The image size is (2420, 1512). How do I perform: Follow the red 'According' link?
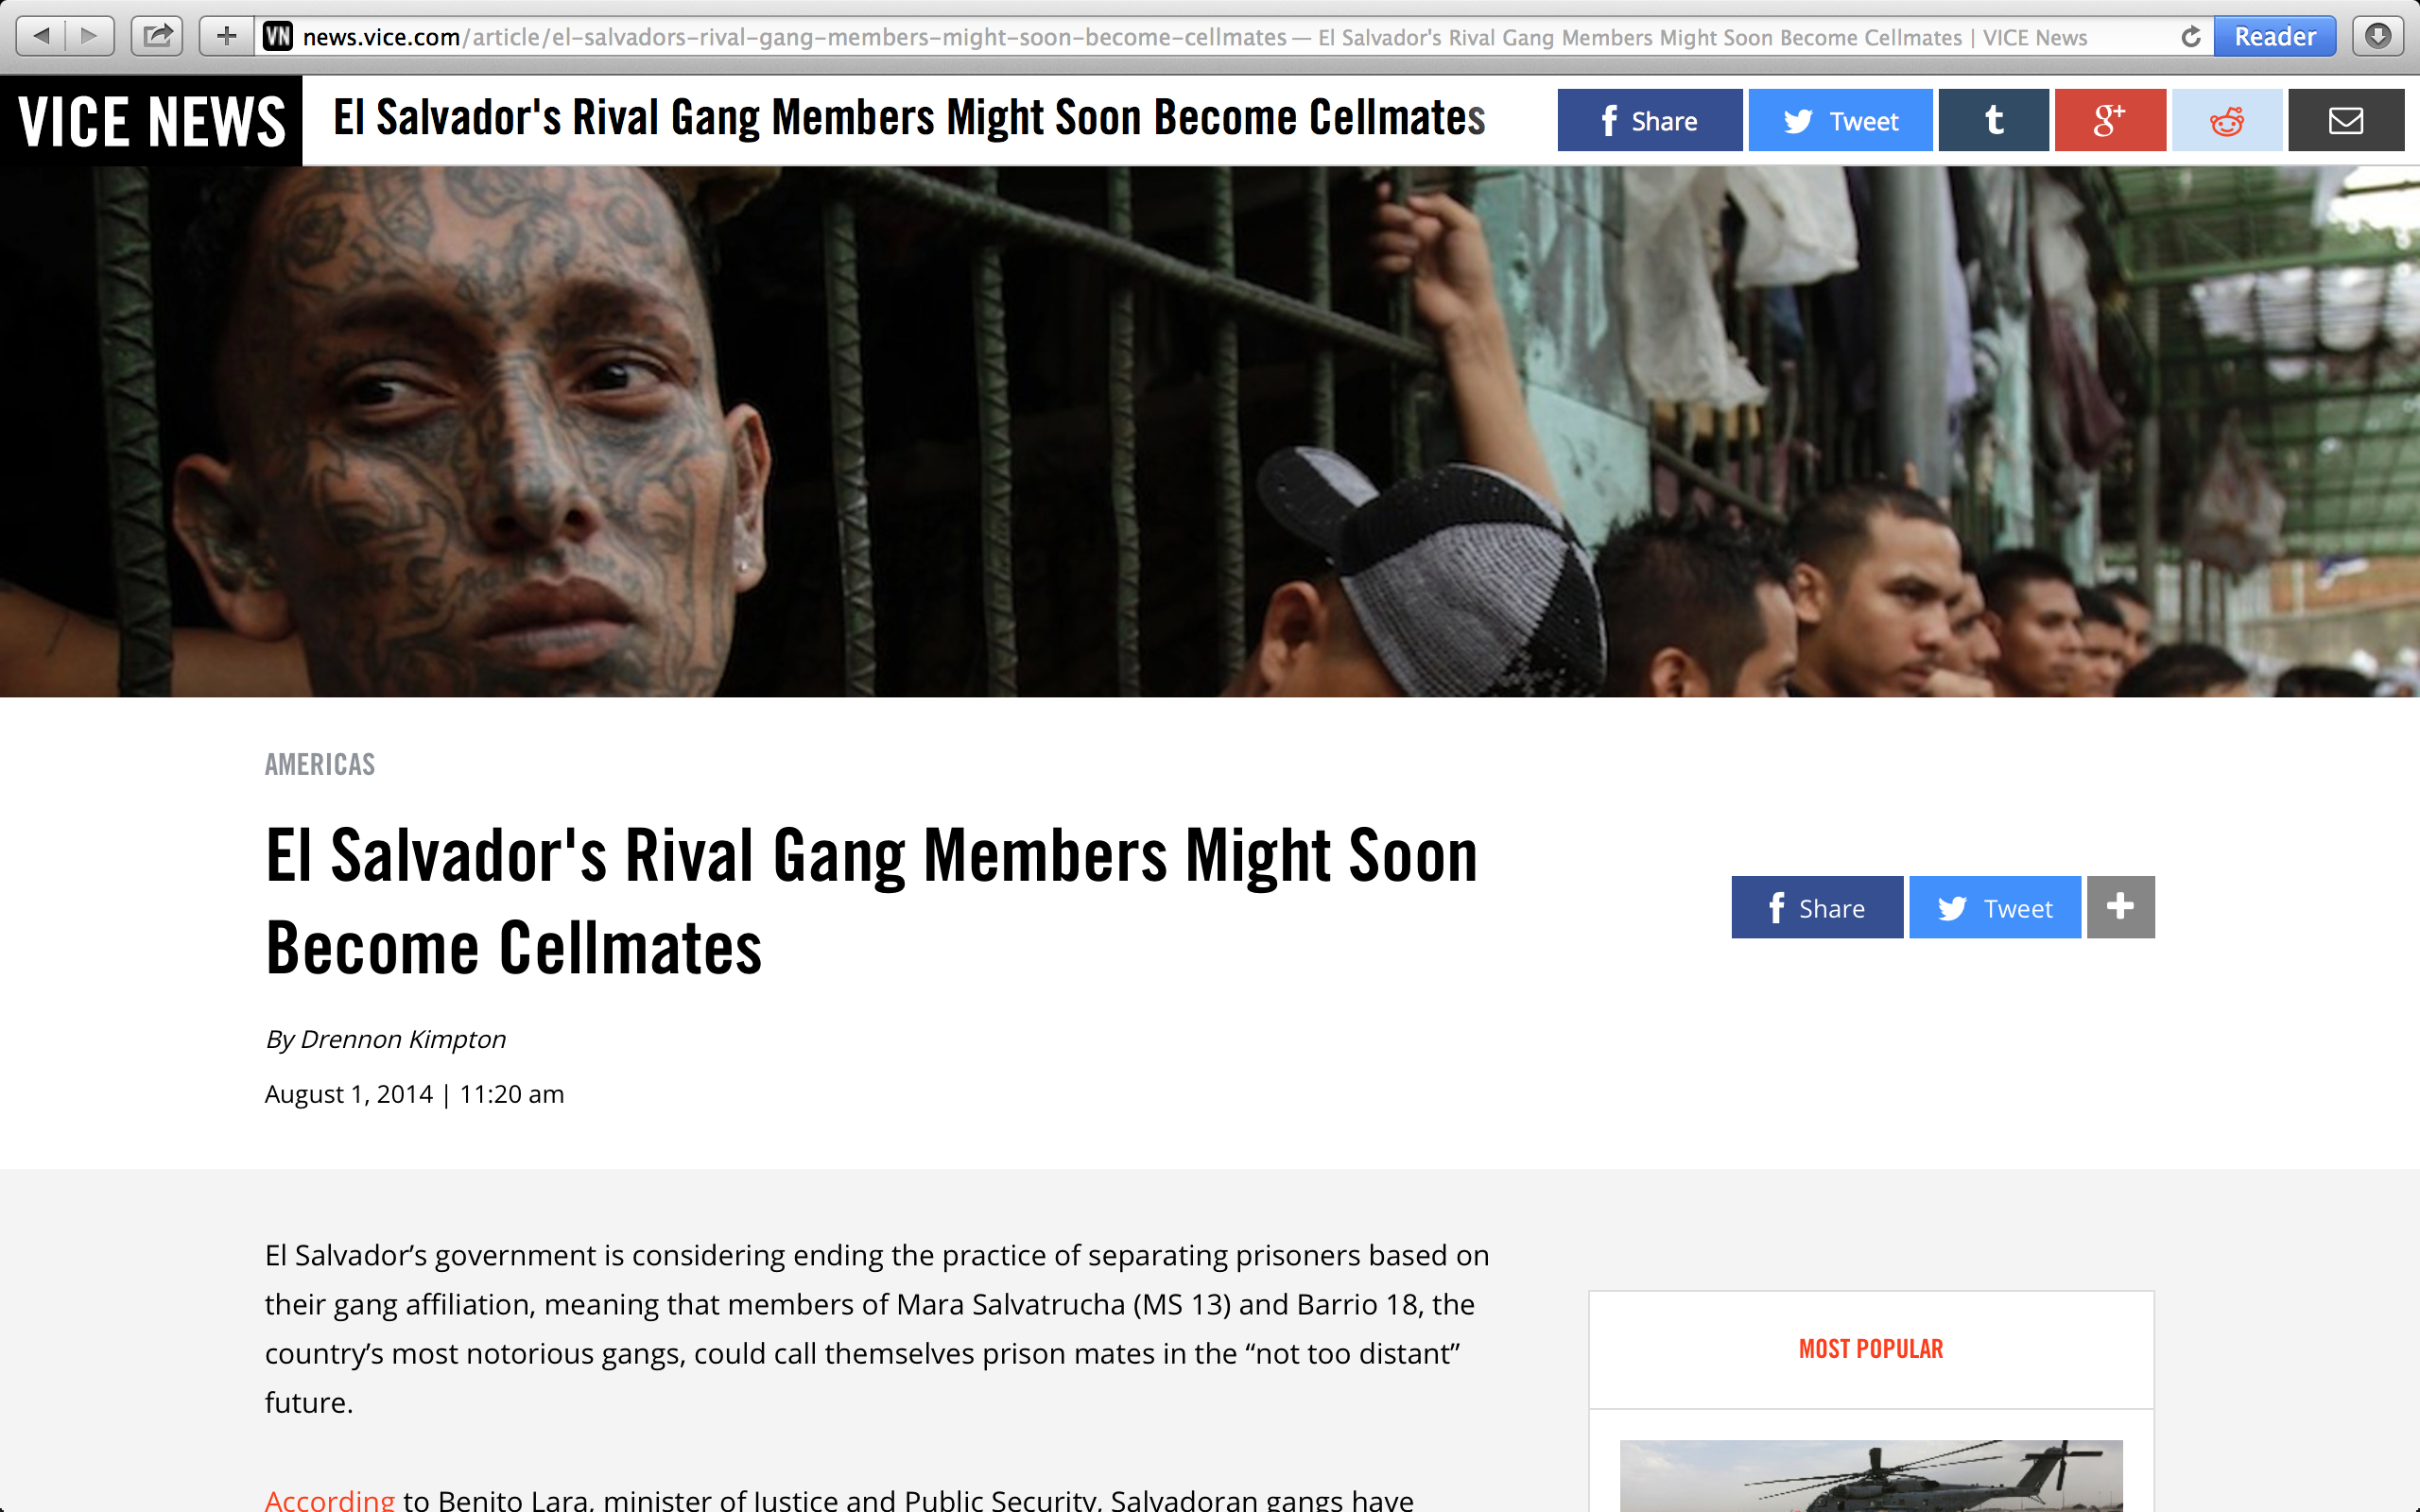click(329, 1500)
